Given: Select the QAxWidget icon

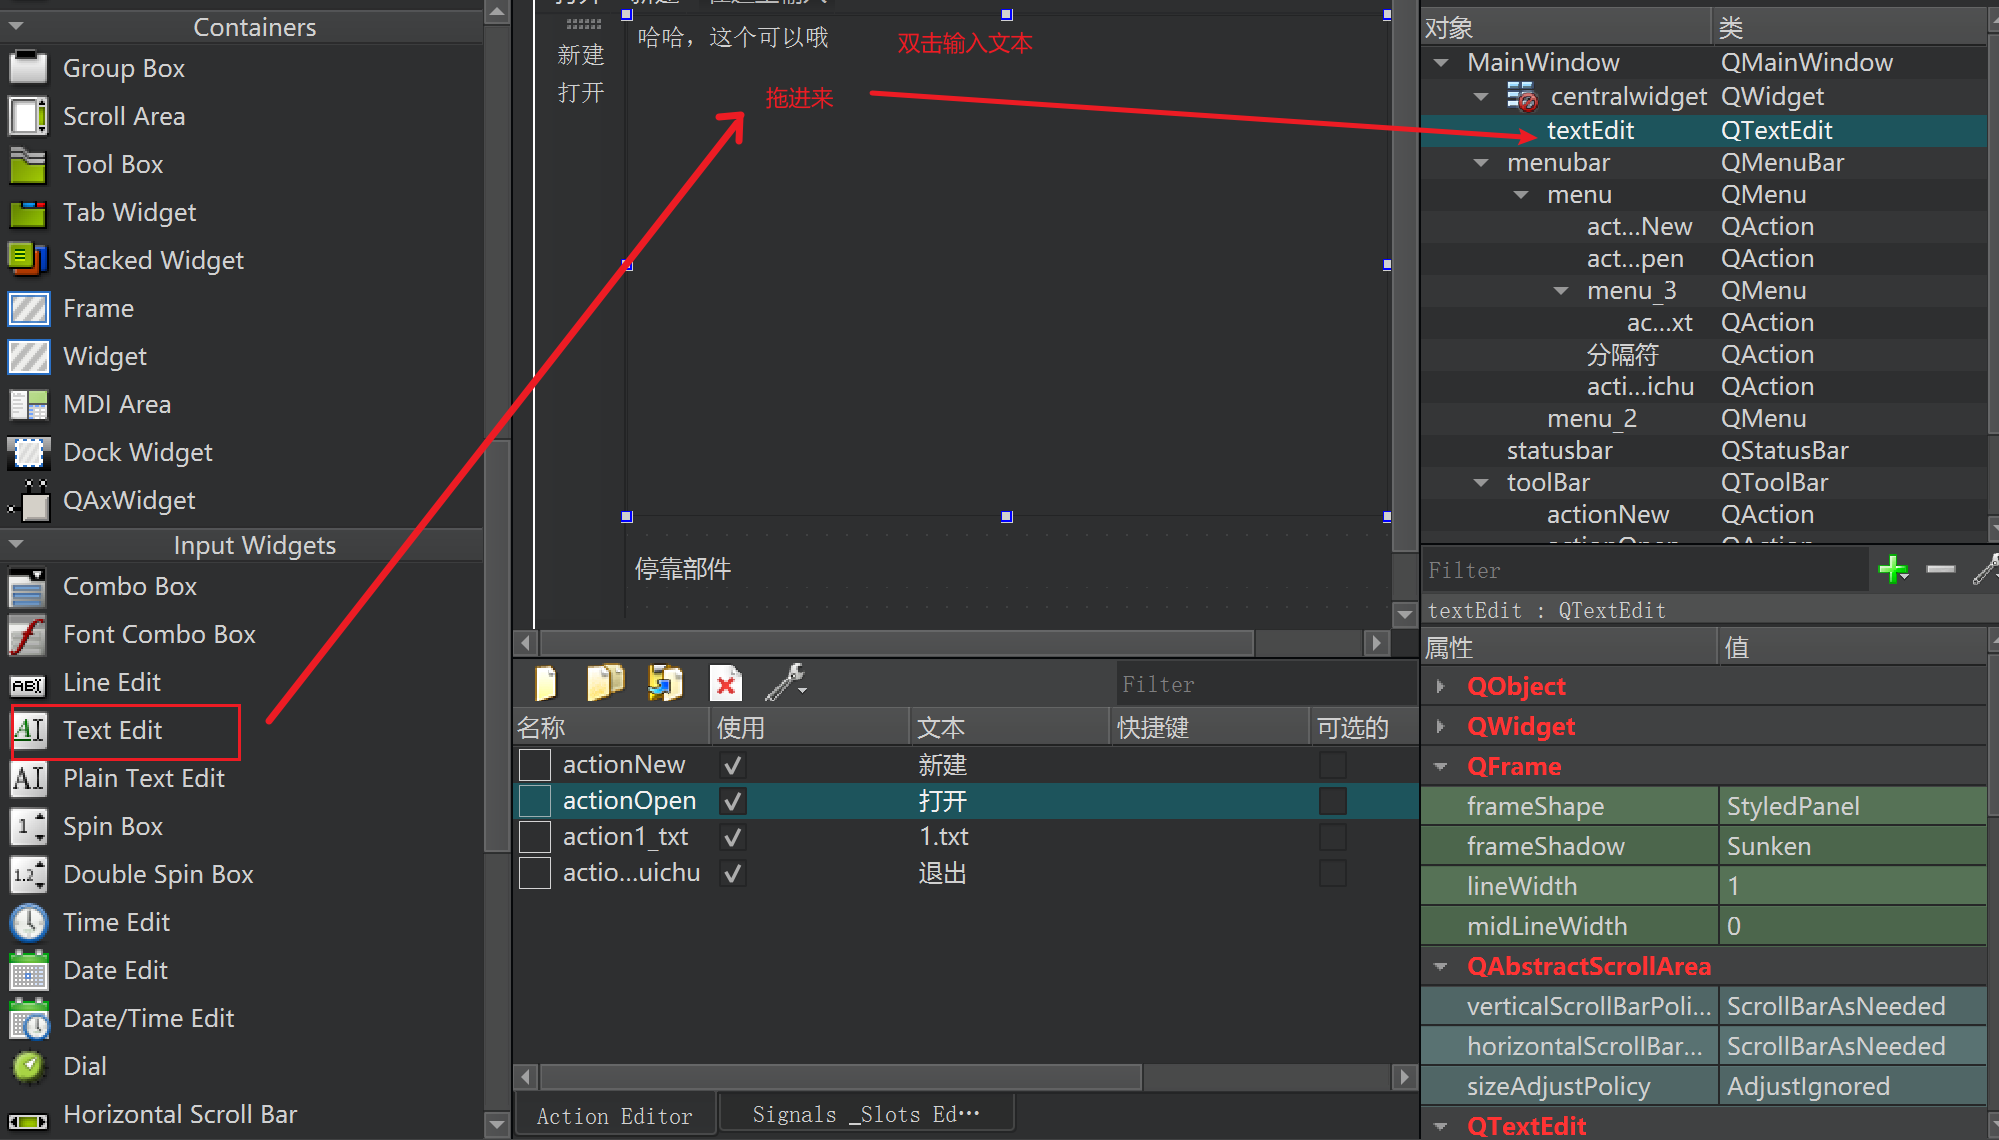Looking at the screenshot, I should click(28, 500).
